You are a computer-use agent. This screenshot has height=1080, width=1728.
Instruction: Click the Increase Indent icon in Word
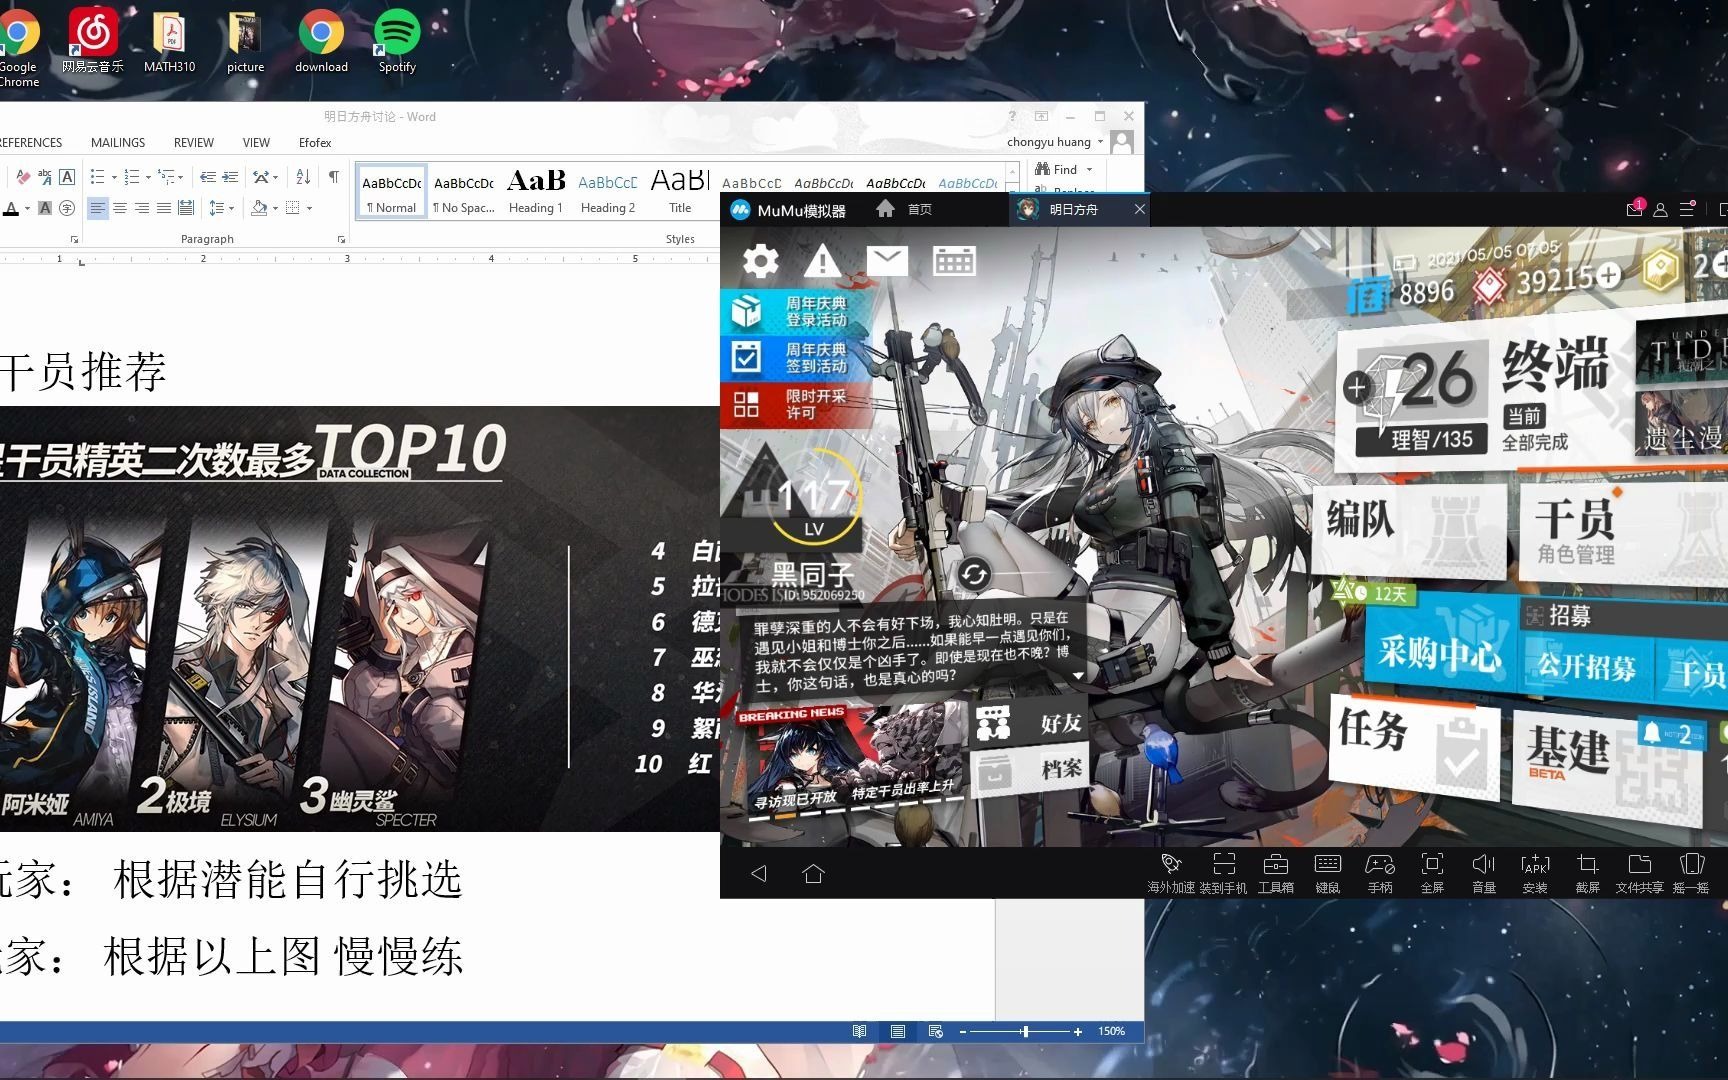(x=230, y=177)
